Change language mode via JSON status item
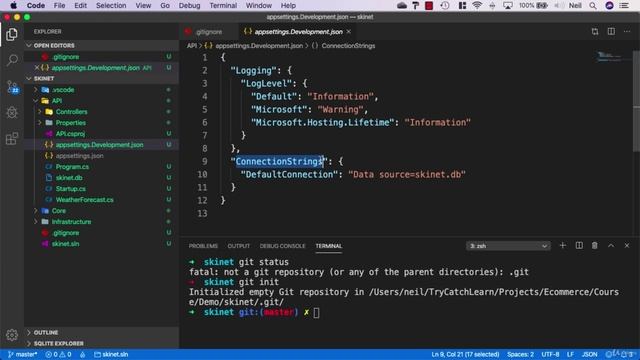 (x=589, y=354)
